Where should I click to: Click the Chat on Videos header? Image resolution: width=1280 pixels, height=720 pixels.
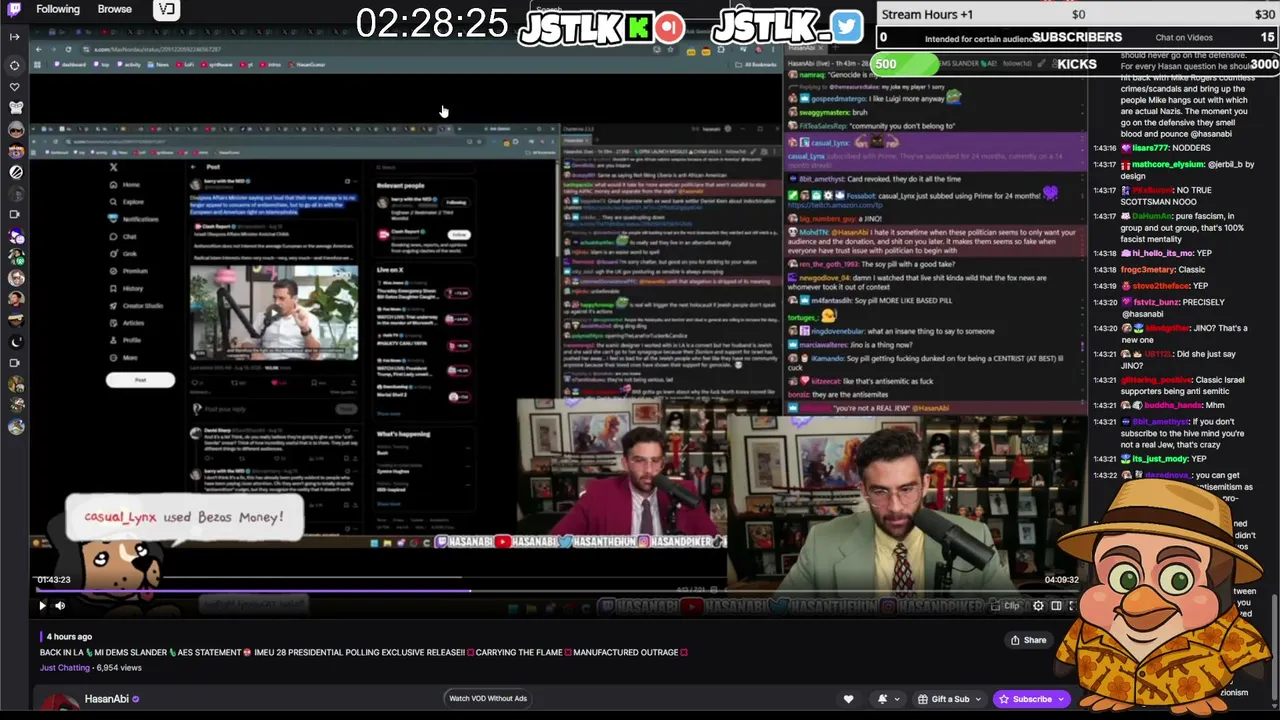(1184, 38)
